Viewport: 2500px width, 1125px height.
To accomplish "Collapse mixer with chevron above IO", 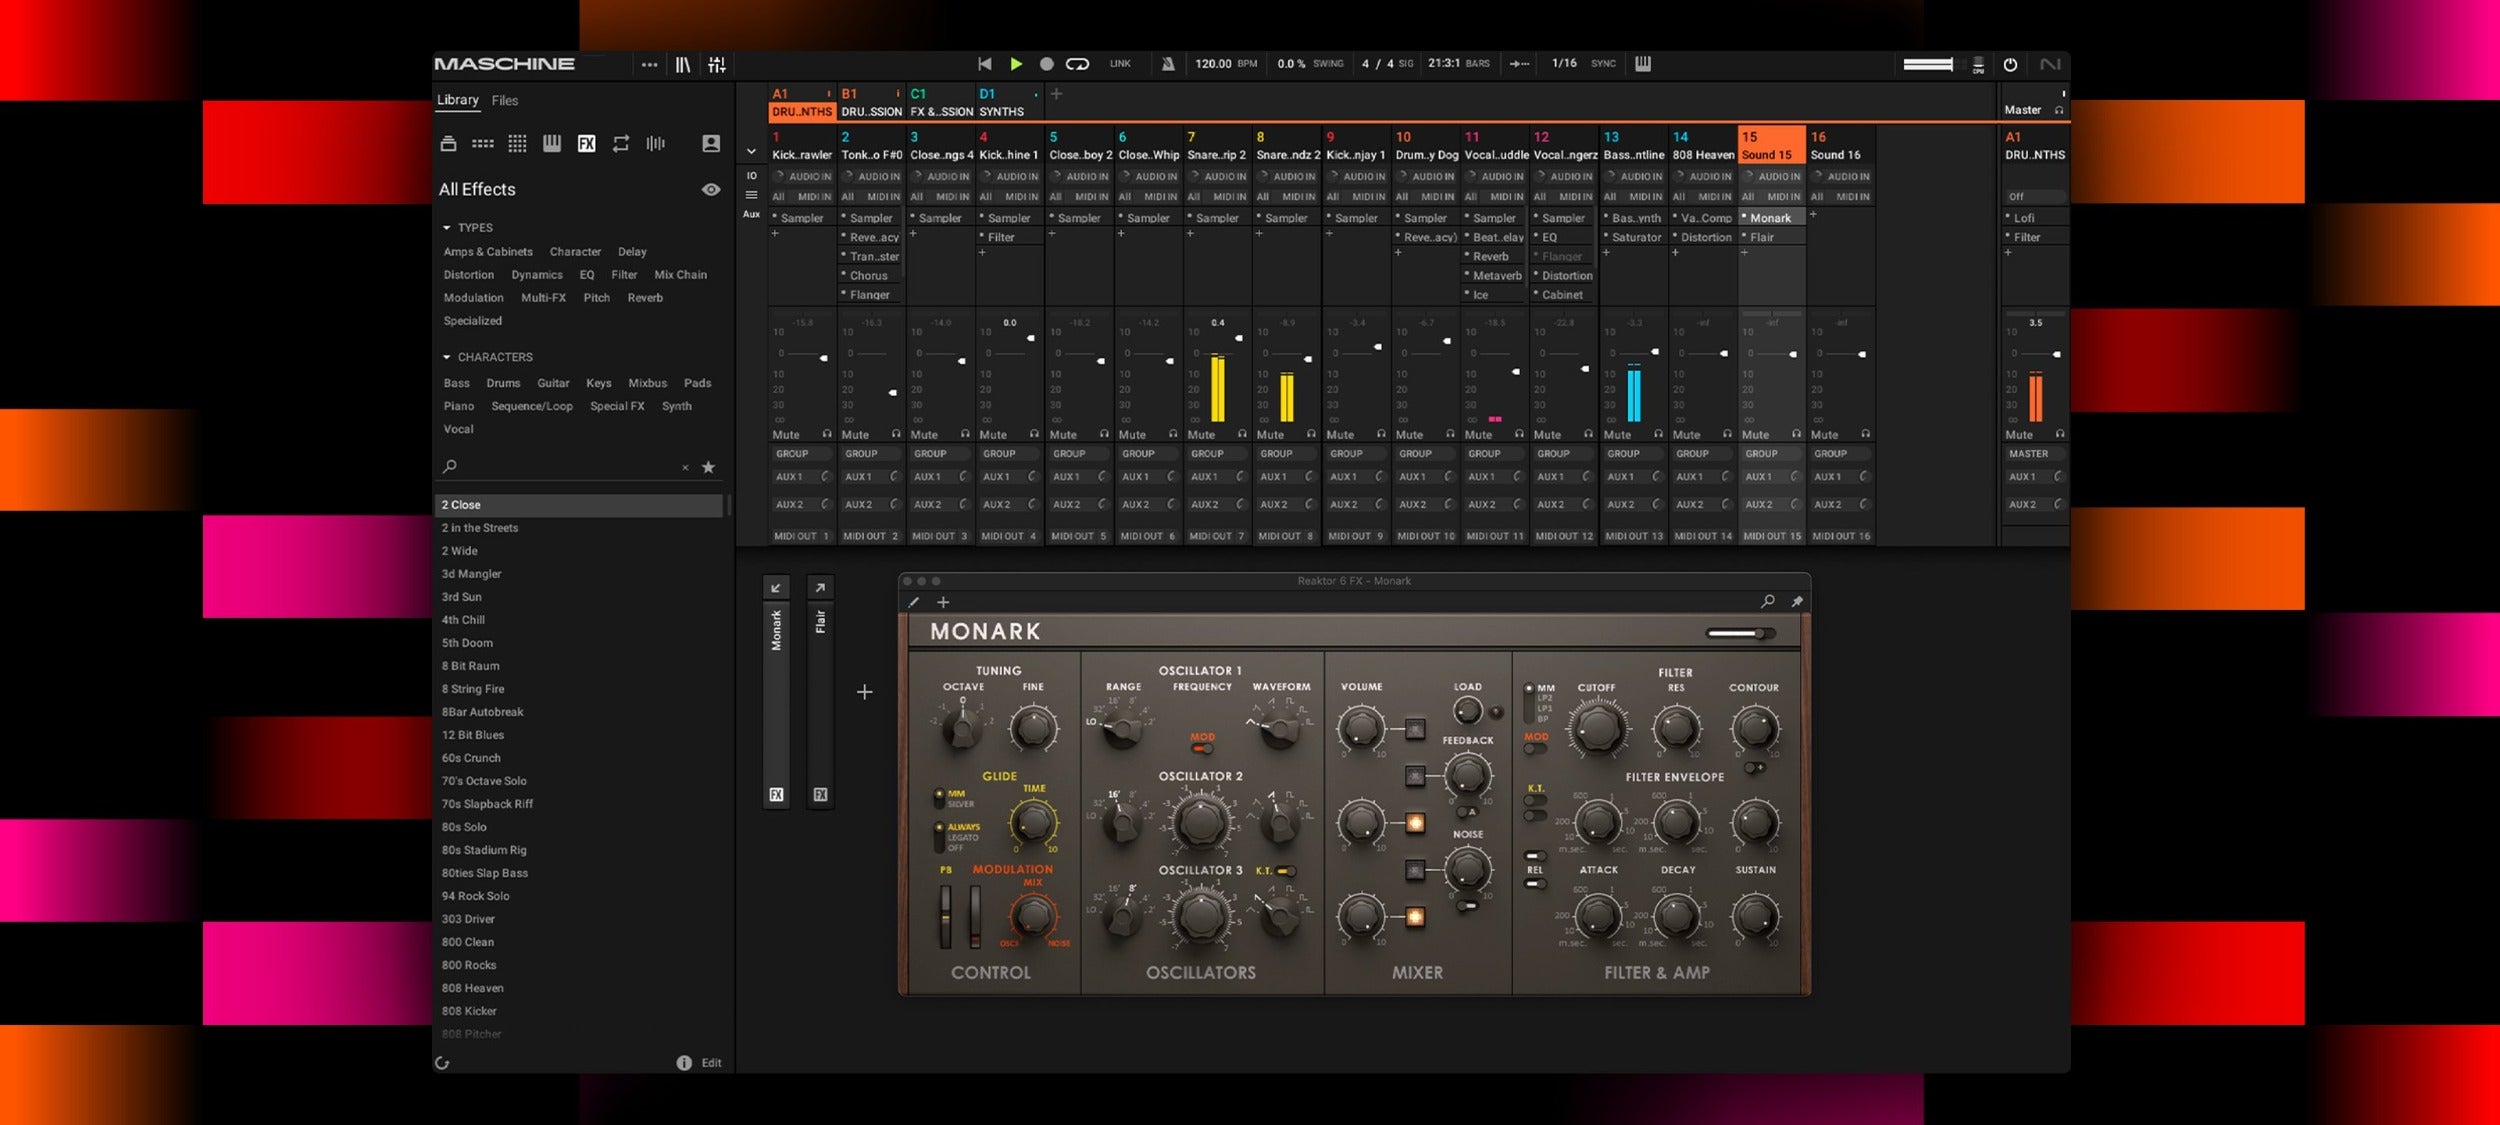I will pyautogui.click(x=751, y=152).
